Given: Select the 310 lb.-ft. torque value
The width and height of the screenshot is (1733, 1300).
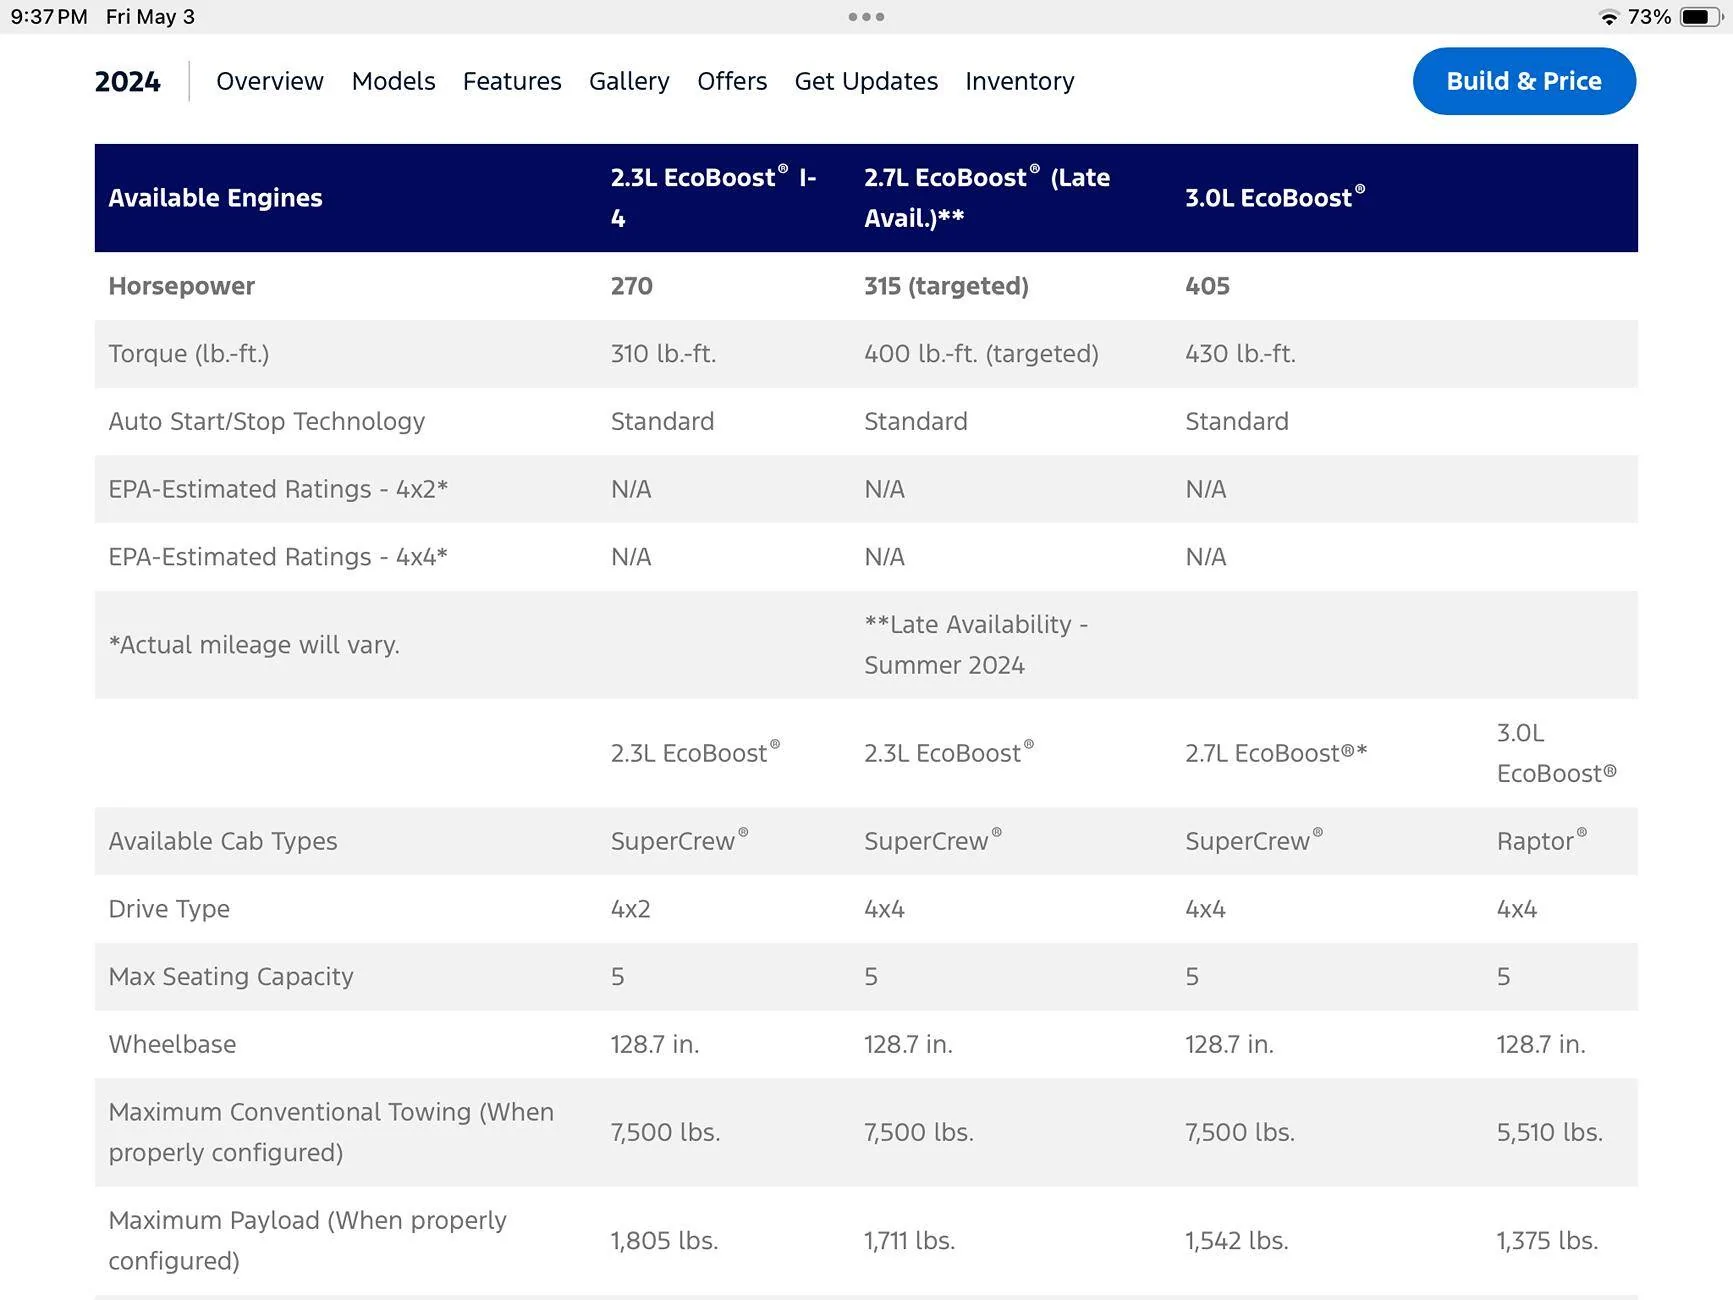Looking at the screenshot, I should (x=663, y=354).
